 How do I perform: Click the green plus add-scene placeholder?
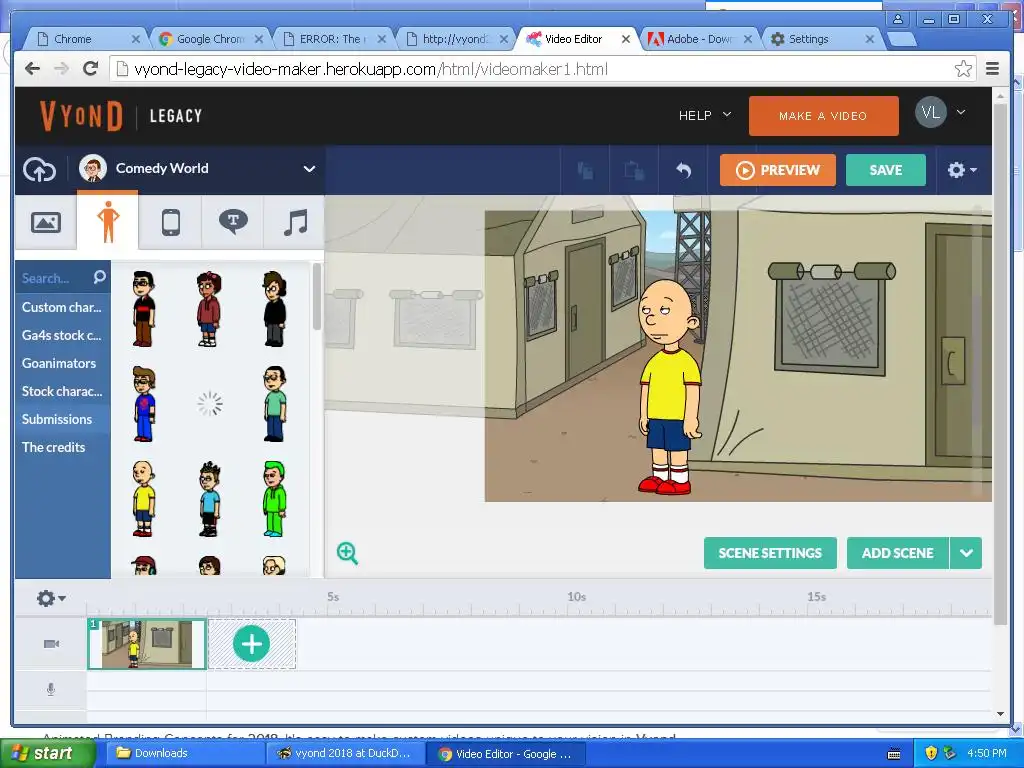(x=251, y=644)
